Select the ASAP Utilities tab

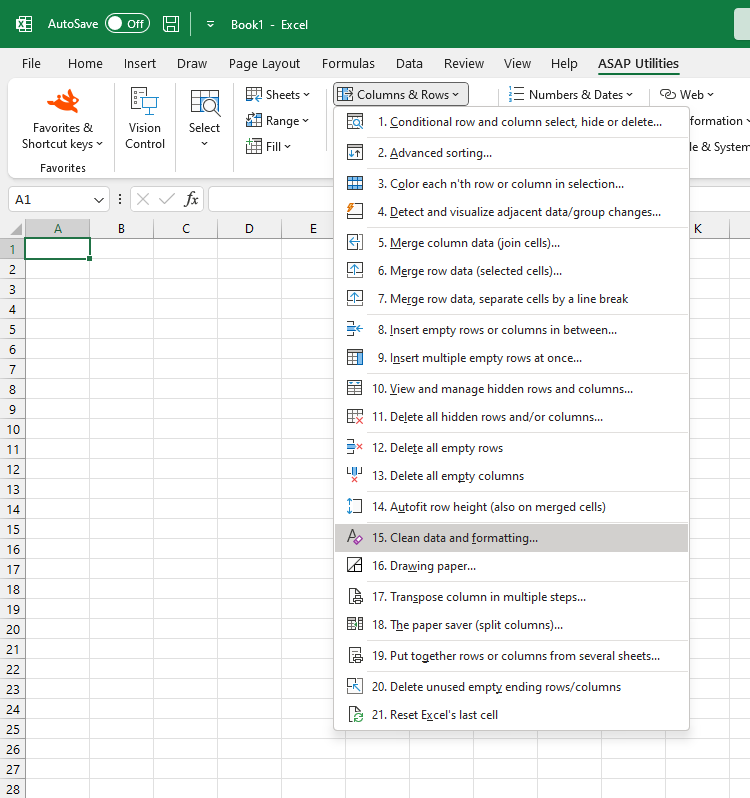point(638,64)
